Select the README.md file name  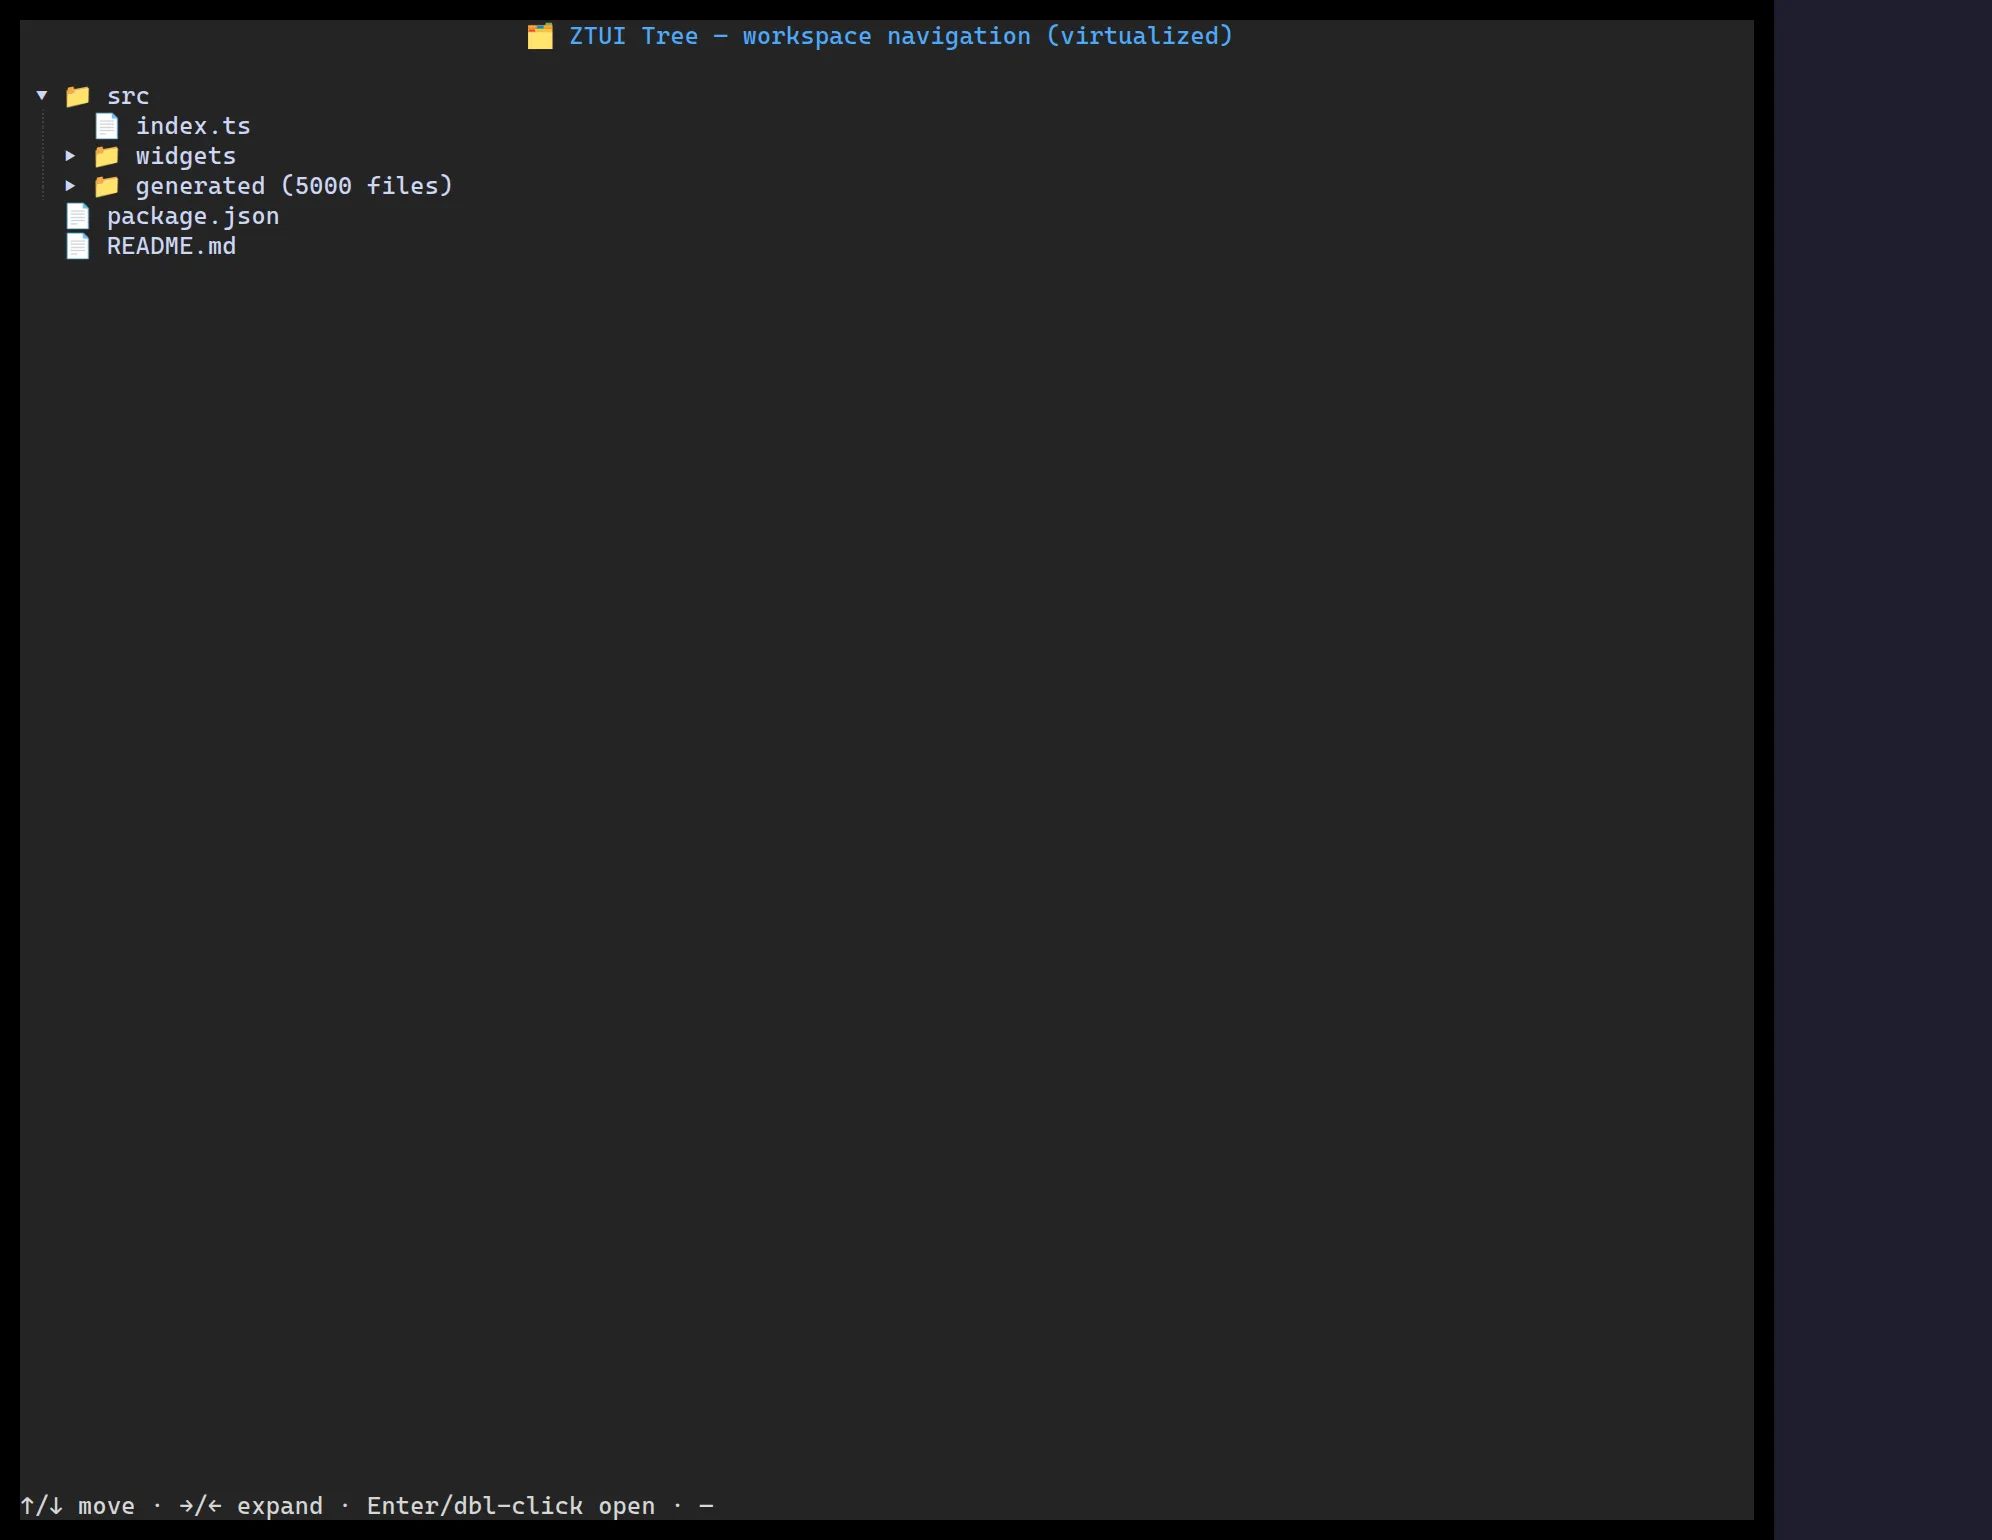(x=172, y=246)
